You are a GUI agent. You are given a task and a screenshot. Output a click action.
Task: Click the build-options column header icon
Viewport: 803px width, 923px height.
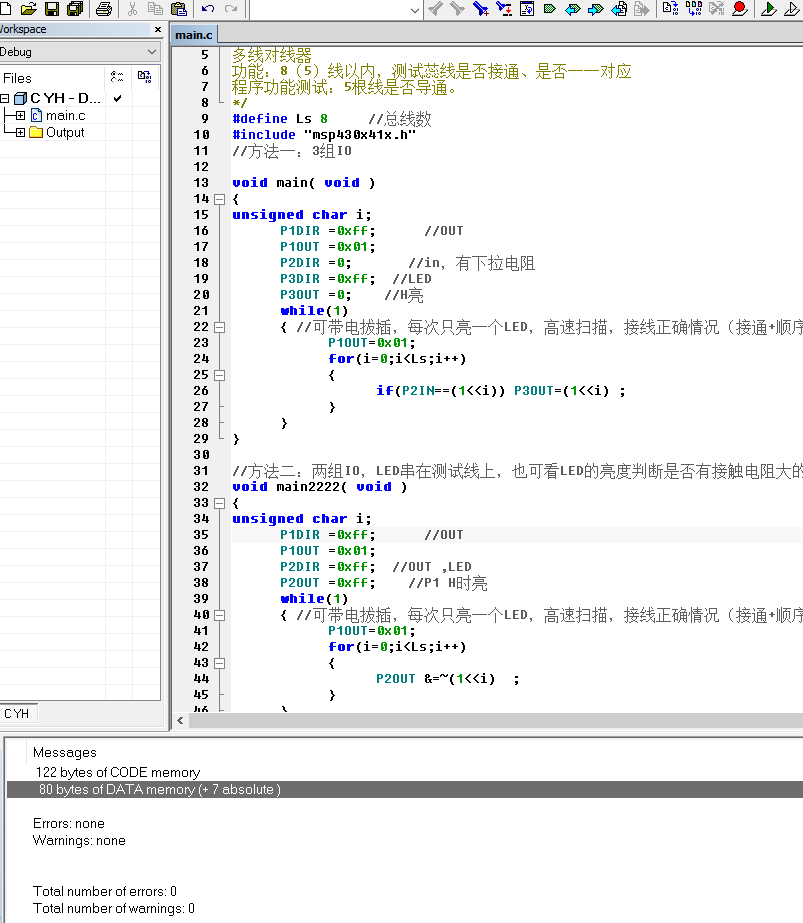[117, 77]
